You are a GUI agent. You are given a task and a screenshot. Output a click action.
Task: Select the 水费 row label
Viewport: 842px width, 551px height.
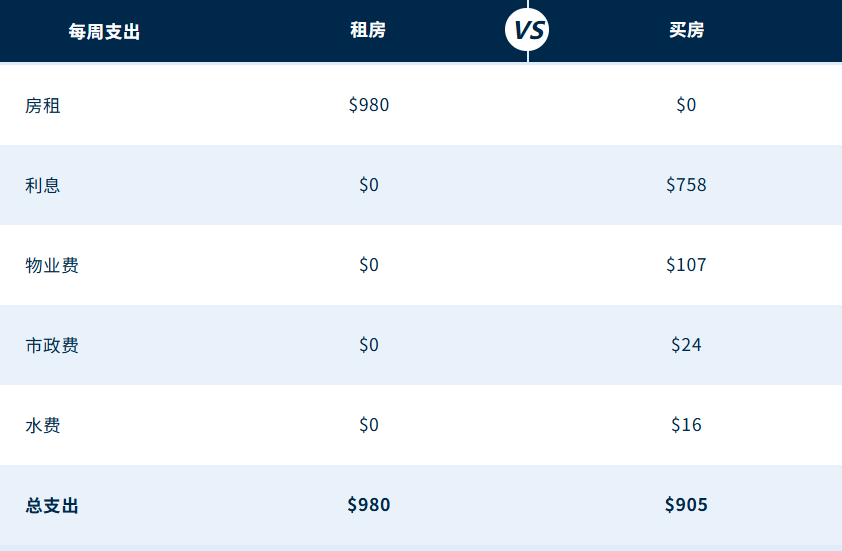pos(43,425)
